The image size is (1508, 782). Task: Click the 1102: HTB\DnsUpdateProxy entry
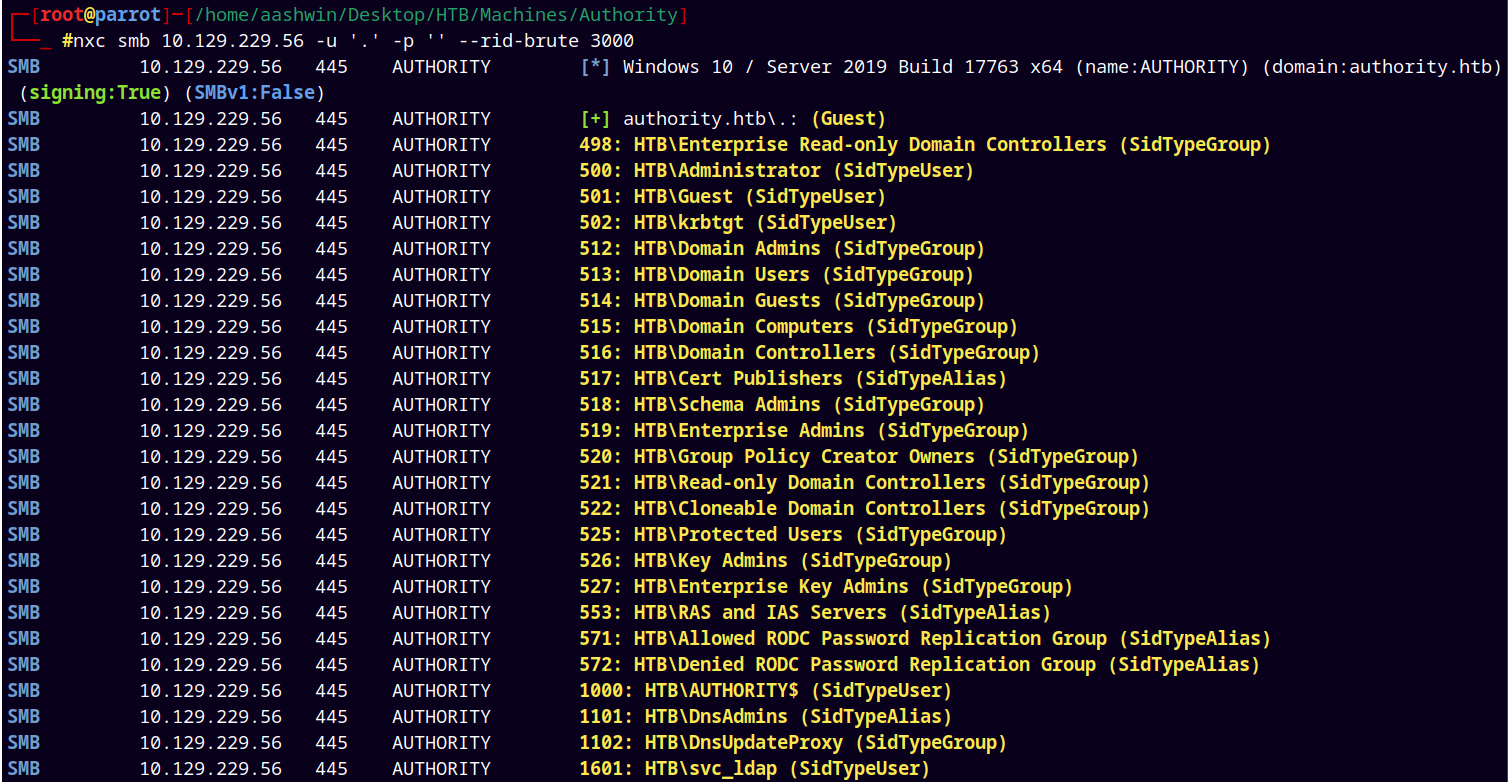pyautogui.click(x=793, y=743)
